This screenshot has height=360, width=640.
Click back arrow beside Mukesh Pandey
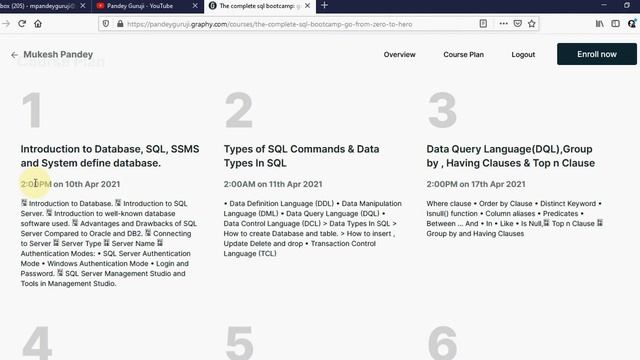click(15, 55)
